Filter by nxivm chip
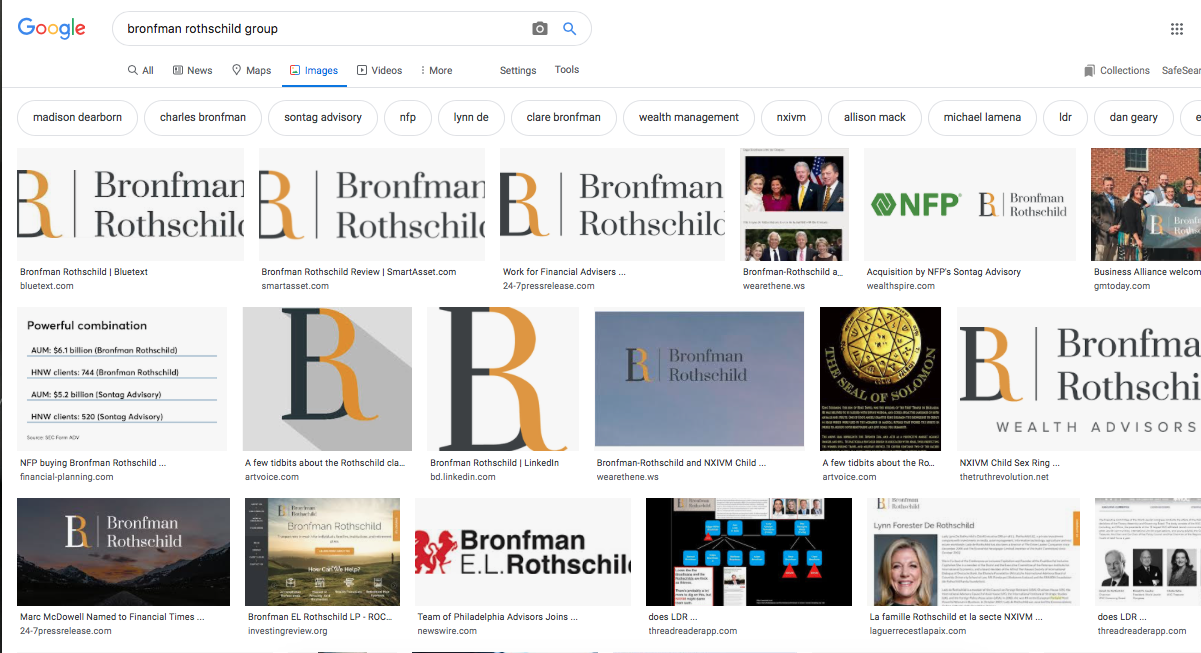Screen dimensions: 1201x653 [791, 117]
